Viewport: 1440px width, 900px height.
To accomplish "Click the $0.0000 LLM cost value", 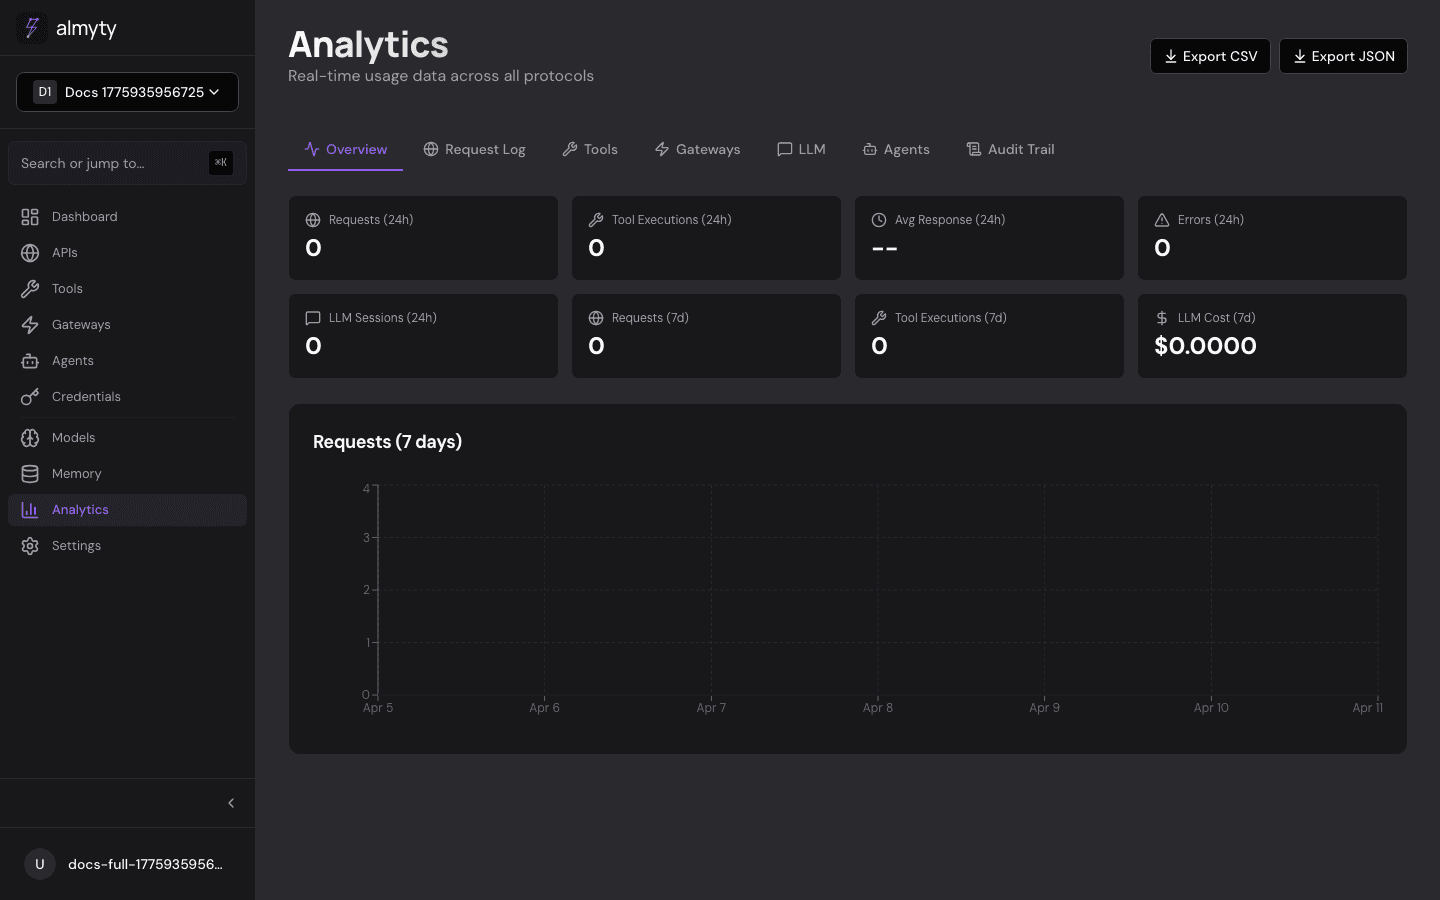I will (x=1205, y=346).
